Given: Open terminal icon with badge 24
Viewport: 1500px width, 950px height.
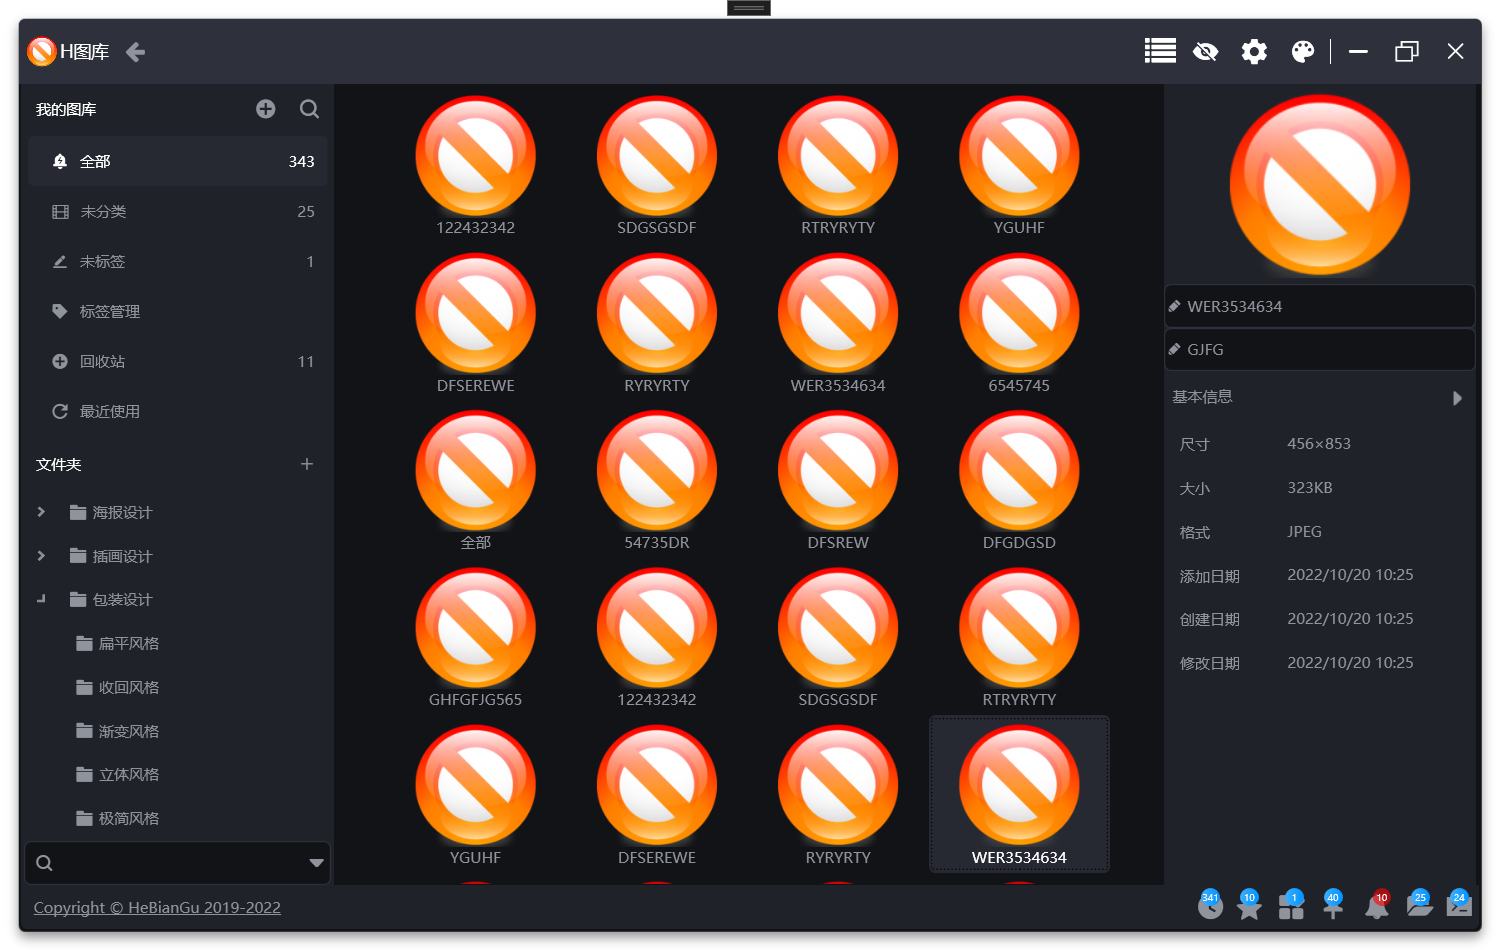Looking at the screenshot, I should coord(1459,905).
